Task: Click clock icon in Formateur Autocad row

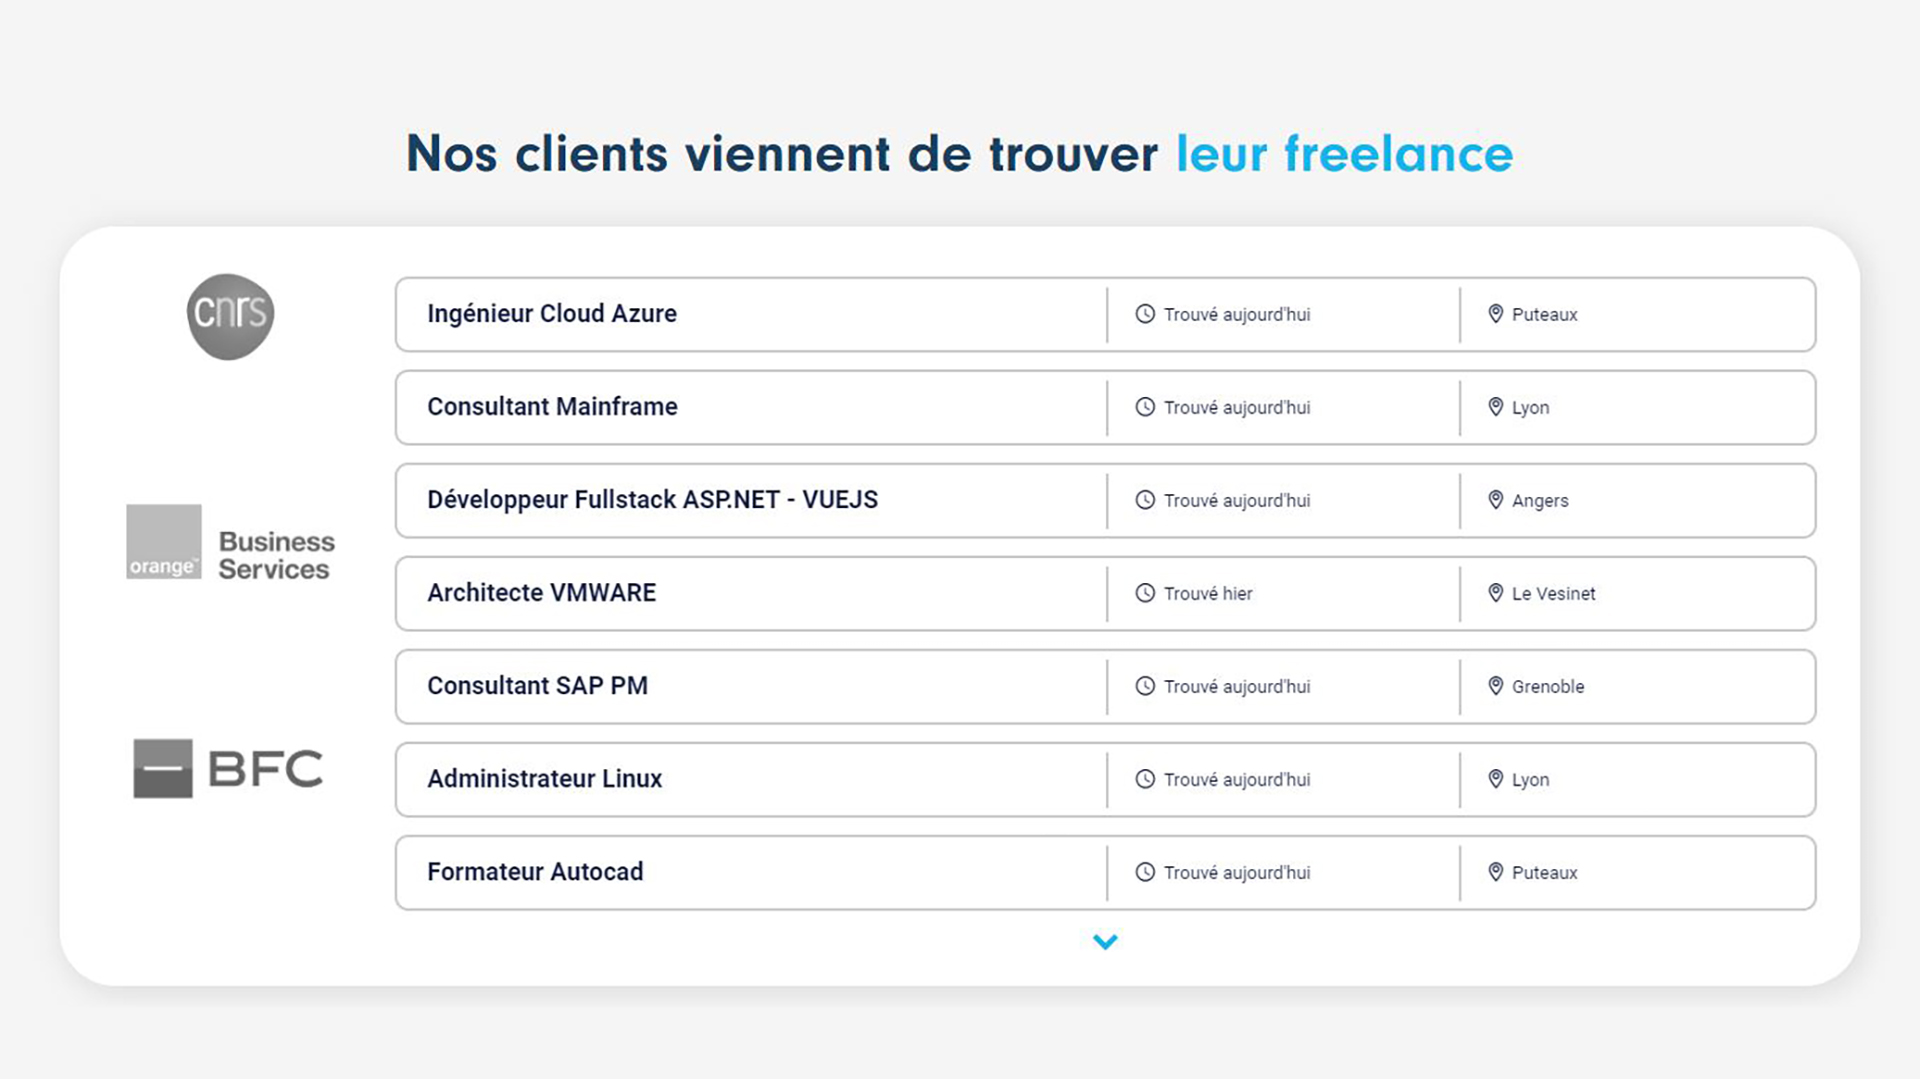Action: [1145, 872]
